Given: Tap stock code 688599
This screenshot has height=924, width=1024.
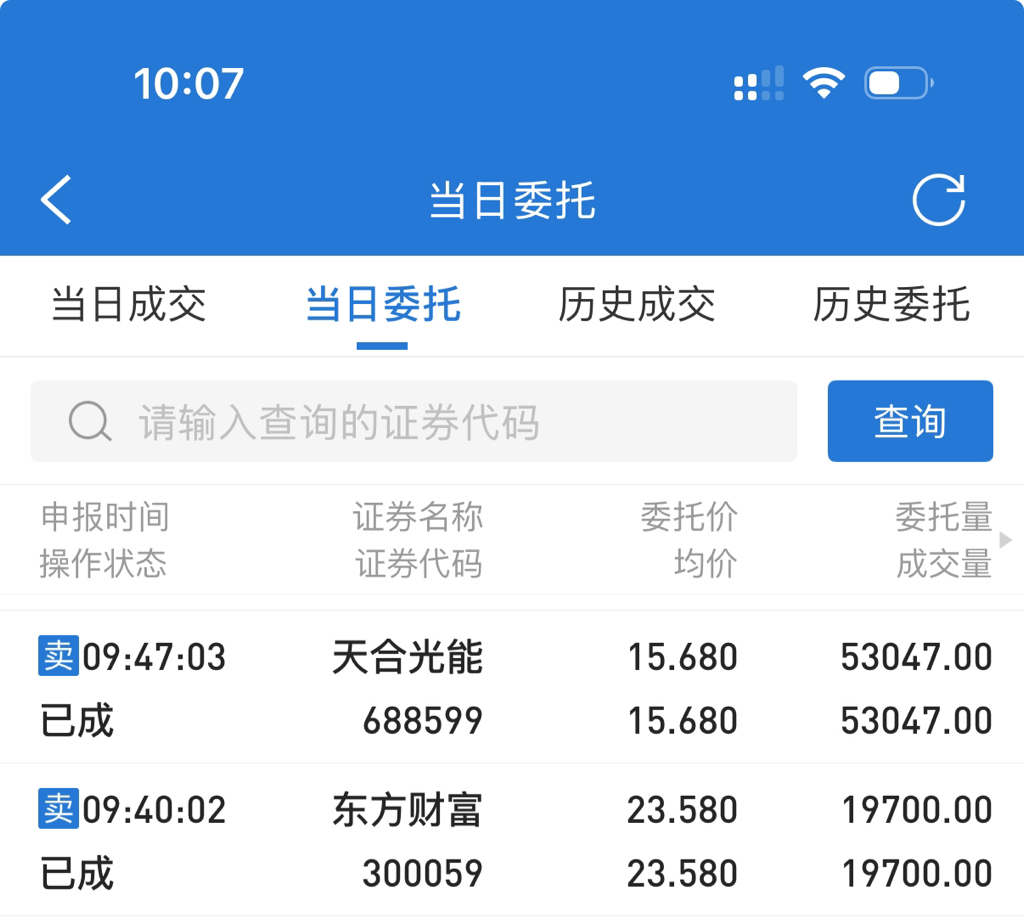Looking at the screenshot, I should [x=423, y=721].
